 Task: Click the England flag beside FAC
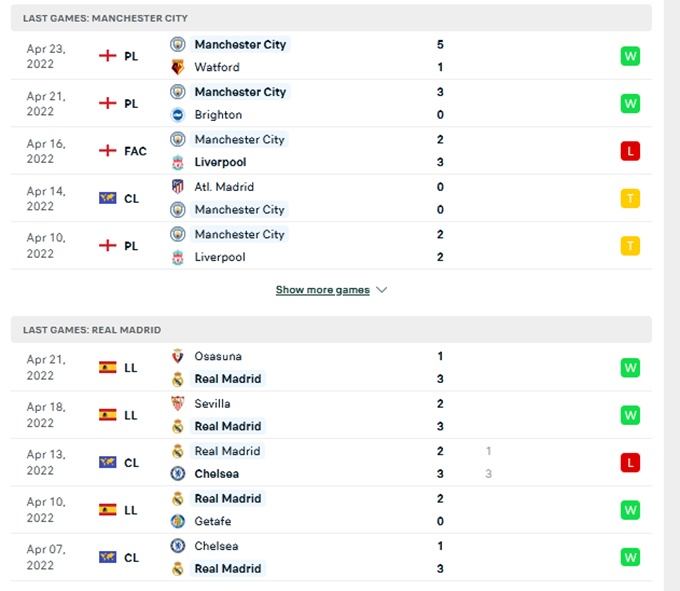pos(108,151)
